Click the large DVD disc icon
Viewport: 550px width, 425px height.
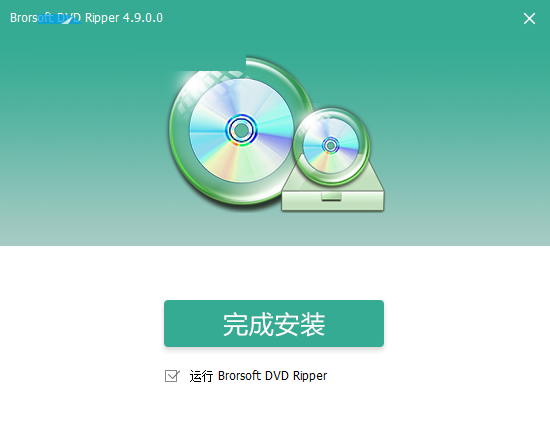(x=241, y=130)
